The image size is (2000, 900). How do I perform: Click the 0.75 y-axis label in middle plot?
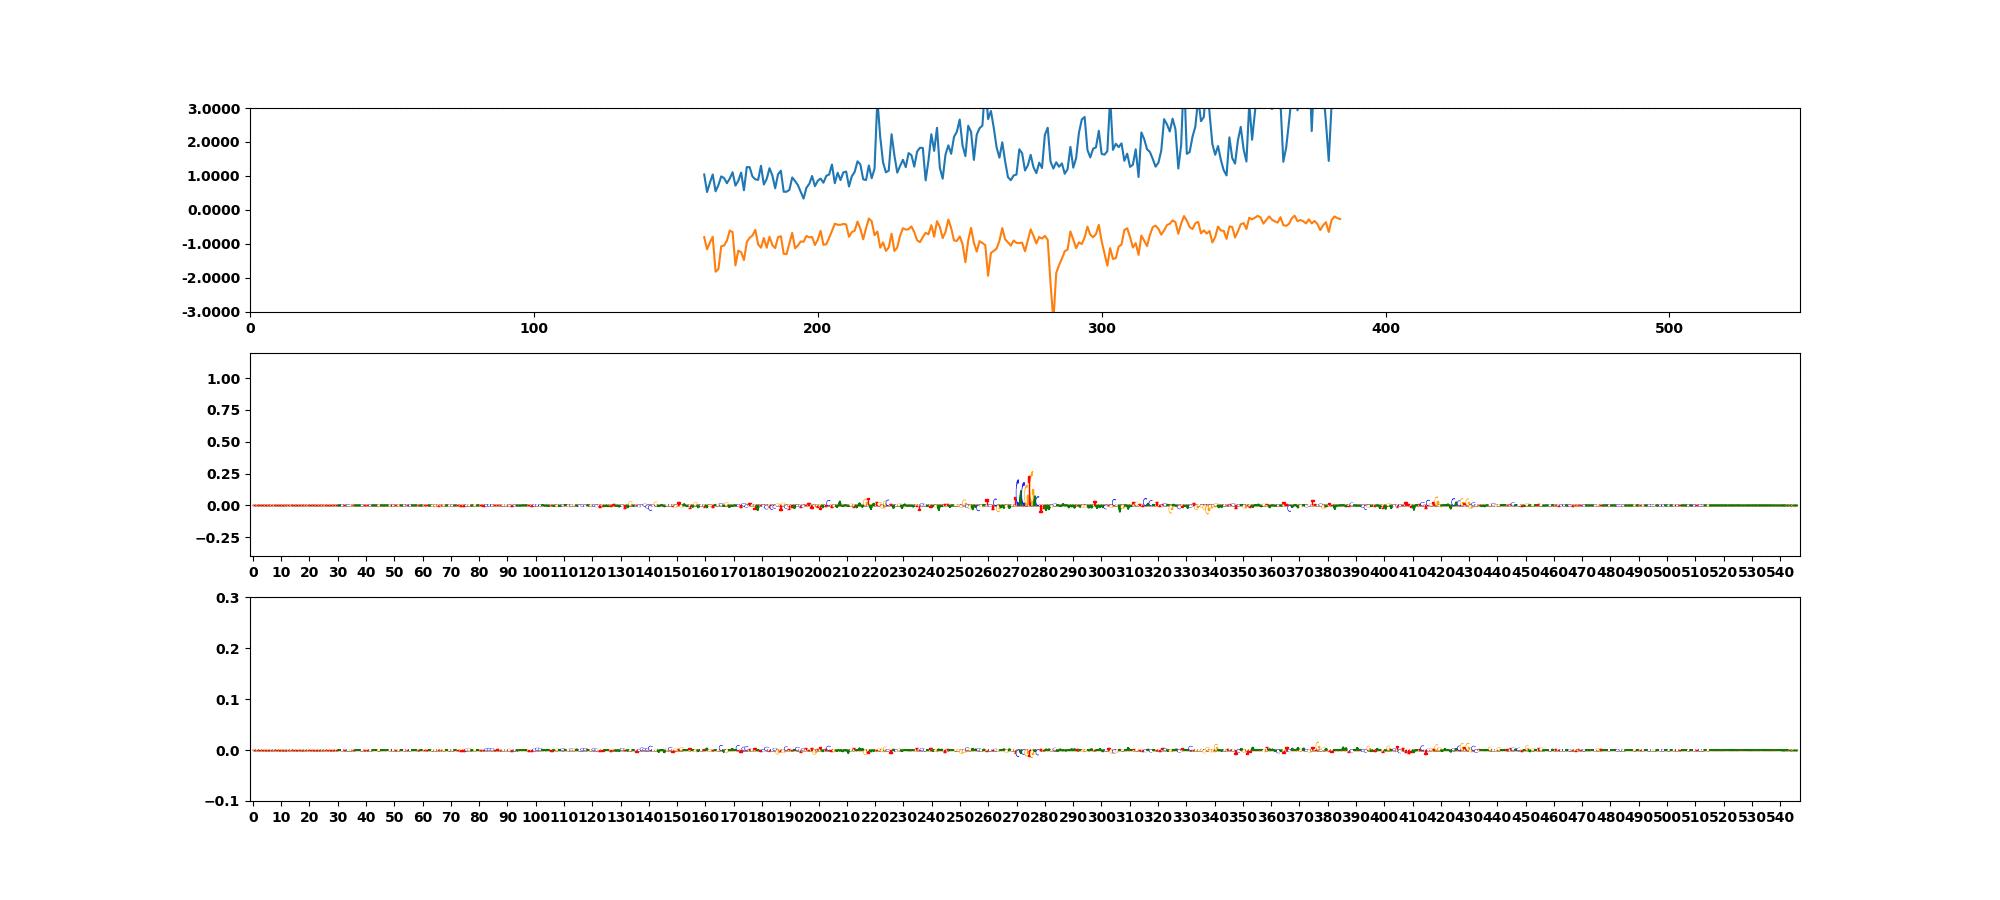coord(223,411)
